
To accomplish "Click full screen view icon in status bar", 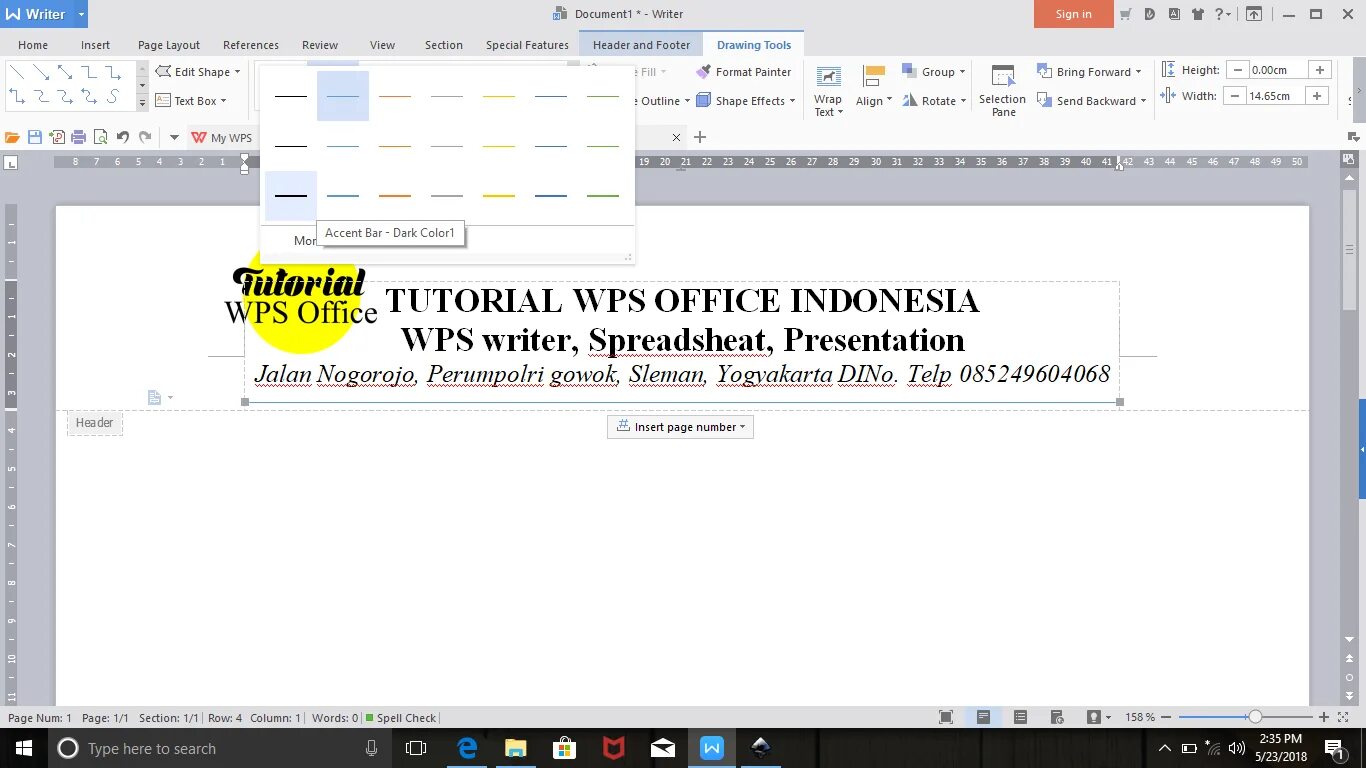I will [x=946, y=717].
